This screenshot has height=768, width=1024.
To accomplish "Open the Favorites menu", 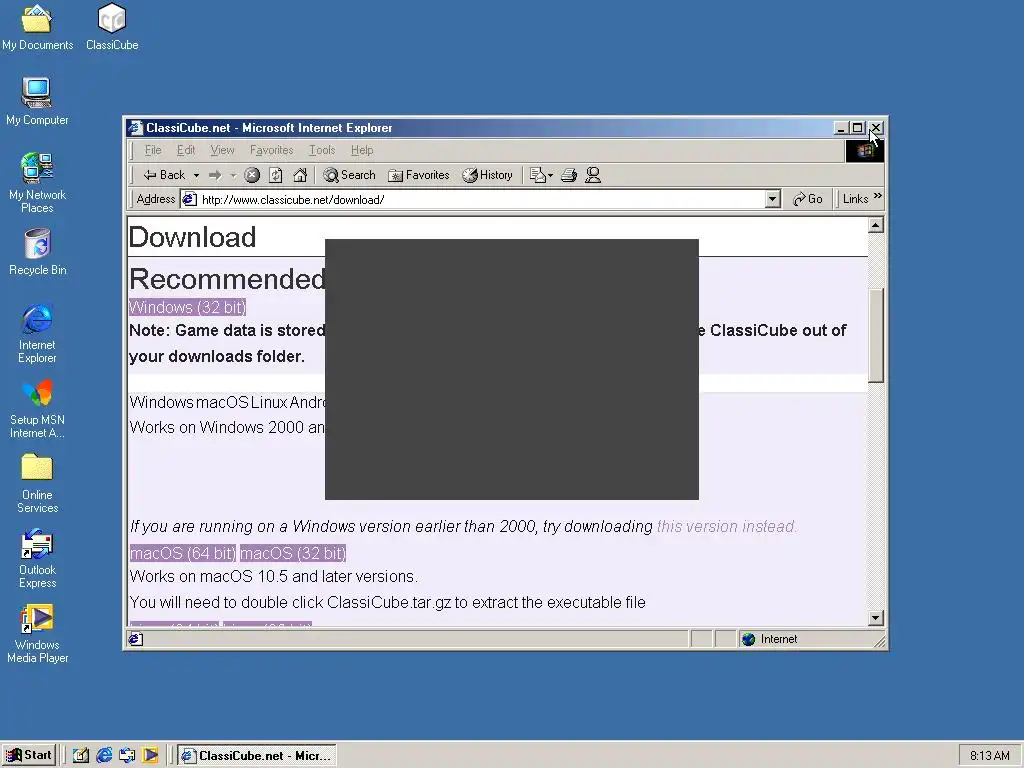I will click(272, 150).
